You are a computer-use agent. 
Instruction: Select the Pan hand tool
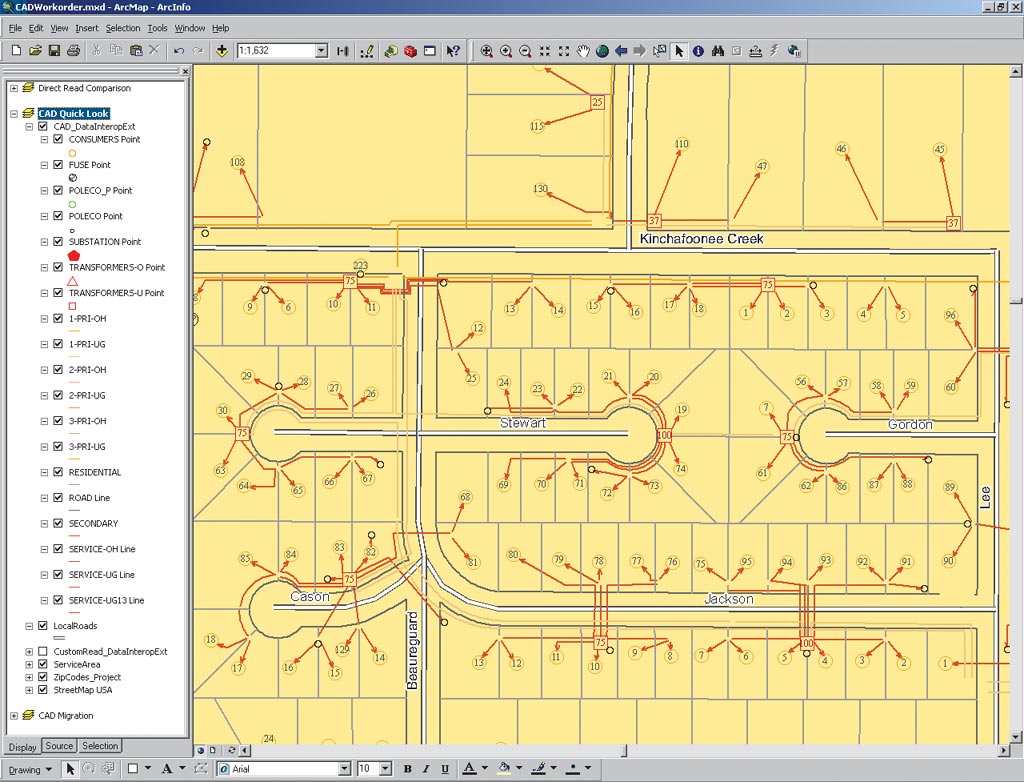coord(583,51)
